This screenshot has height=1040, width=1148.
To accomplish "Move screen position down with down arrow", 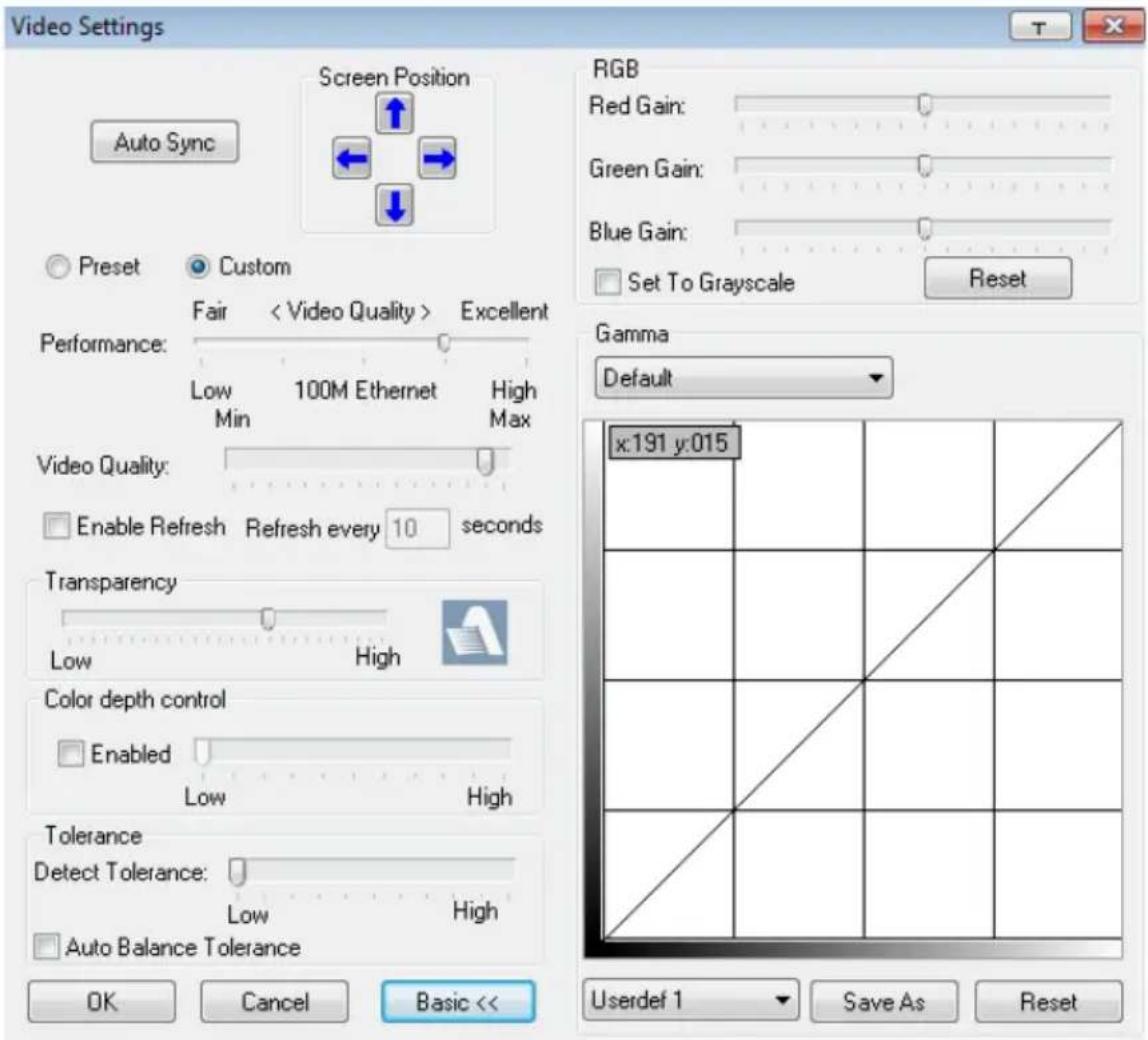I will (x=395, y=204).
